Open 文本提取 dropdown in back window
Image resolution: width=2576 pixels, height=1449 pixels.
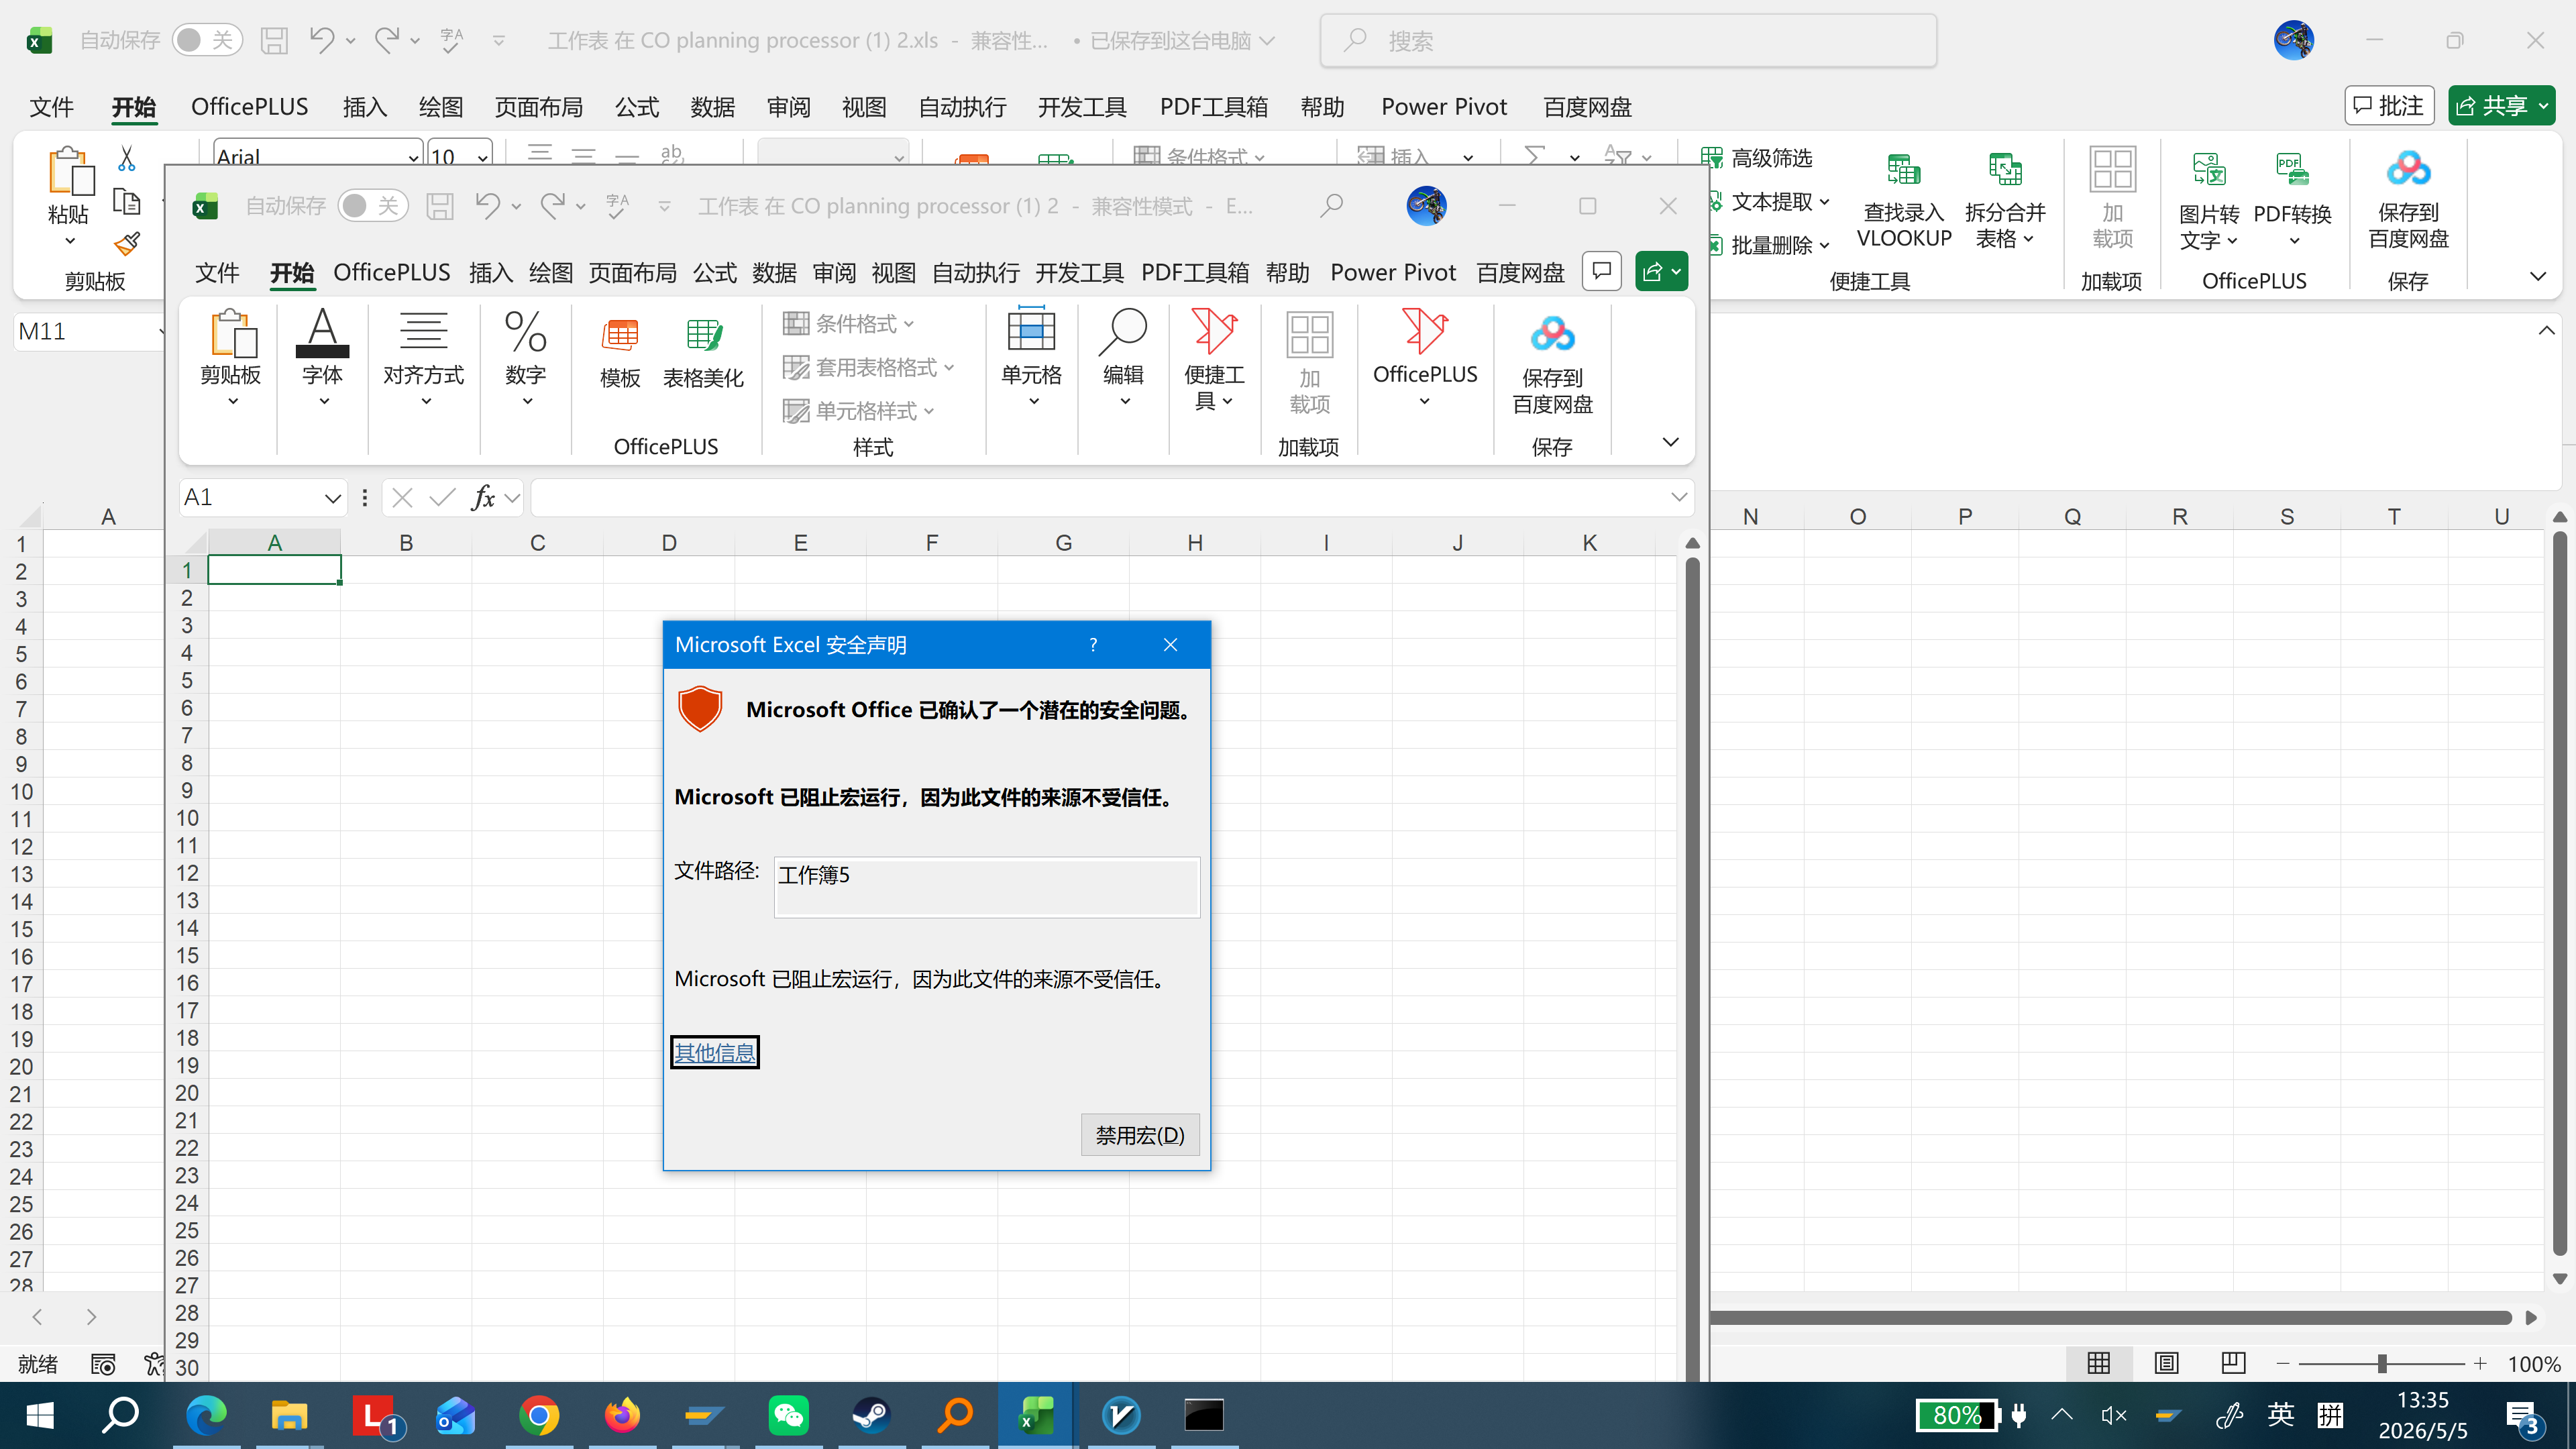point(1769,201)
